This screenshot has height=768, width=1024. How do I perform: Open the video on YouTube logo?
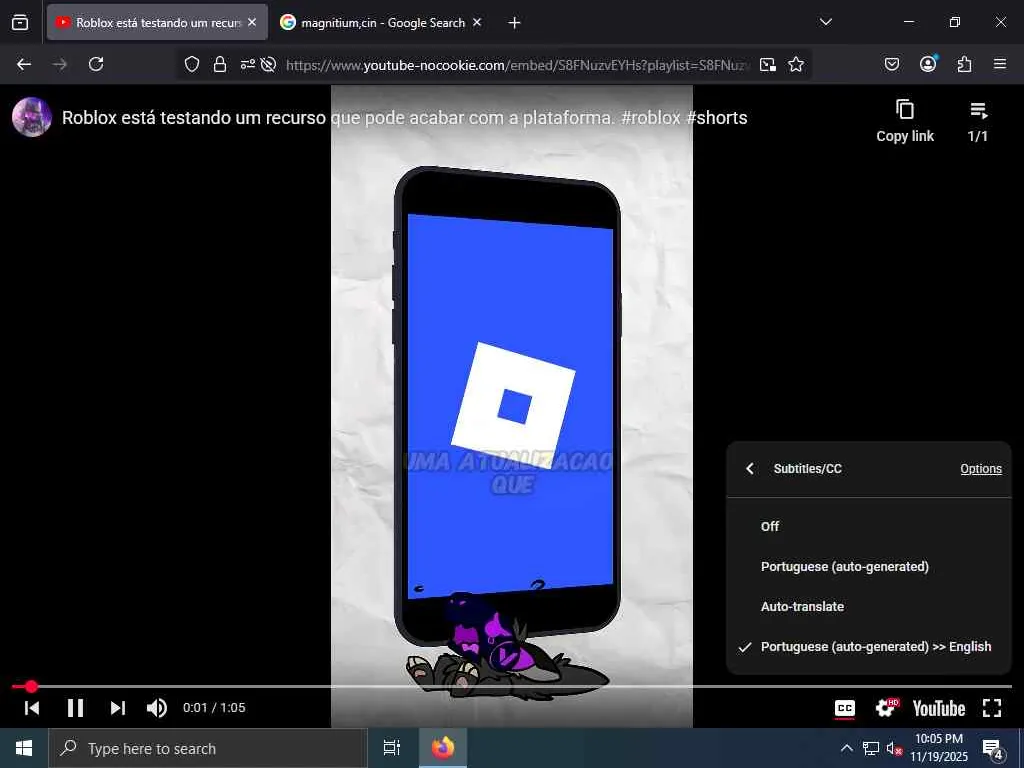938,709
